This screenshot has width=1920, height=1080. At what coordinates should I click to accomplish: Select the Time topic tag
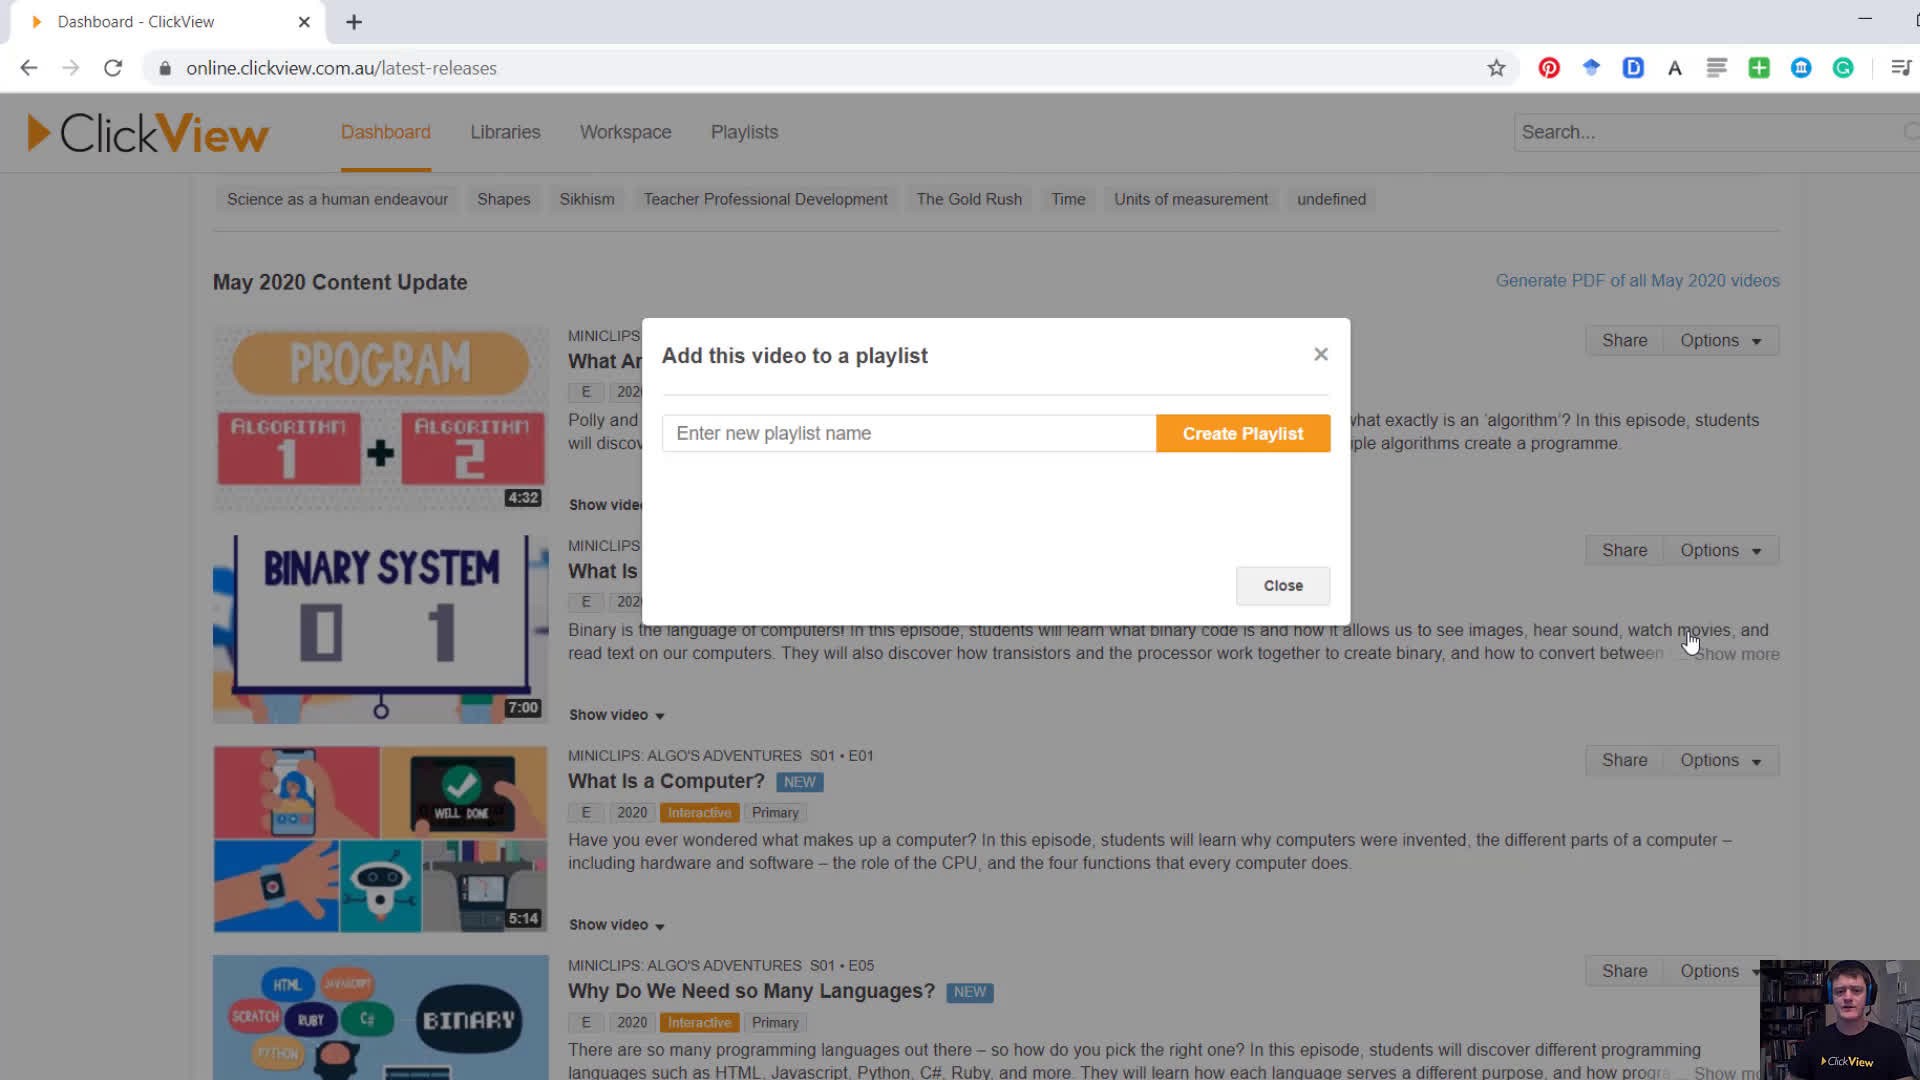point(1068,199)
